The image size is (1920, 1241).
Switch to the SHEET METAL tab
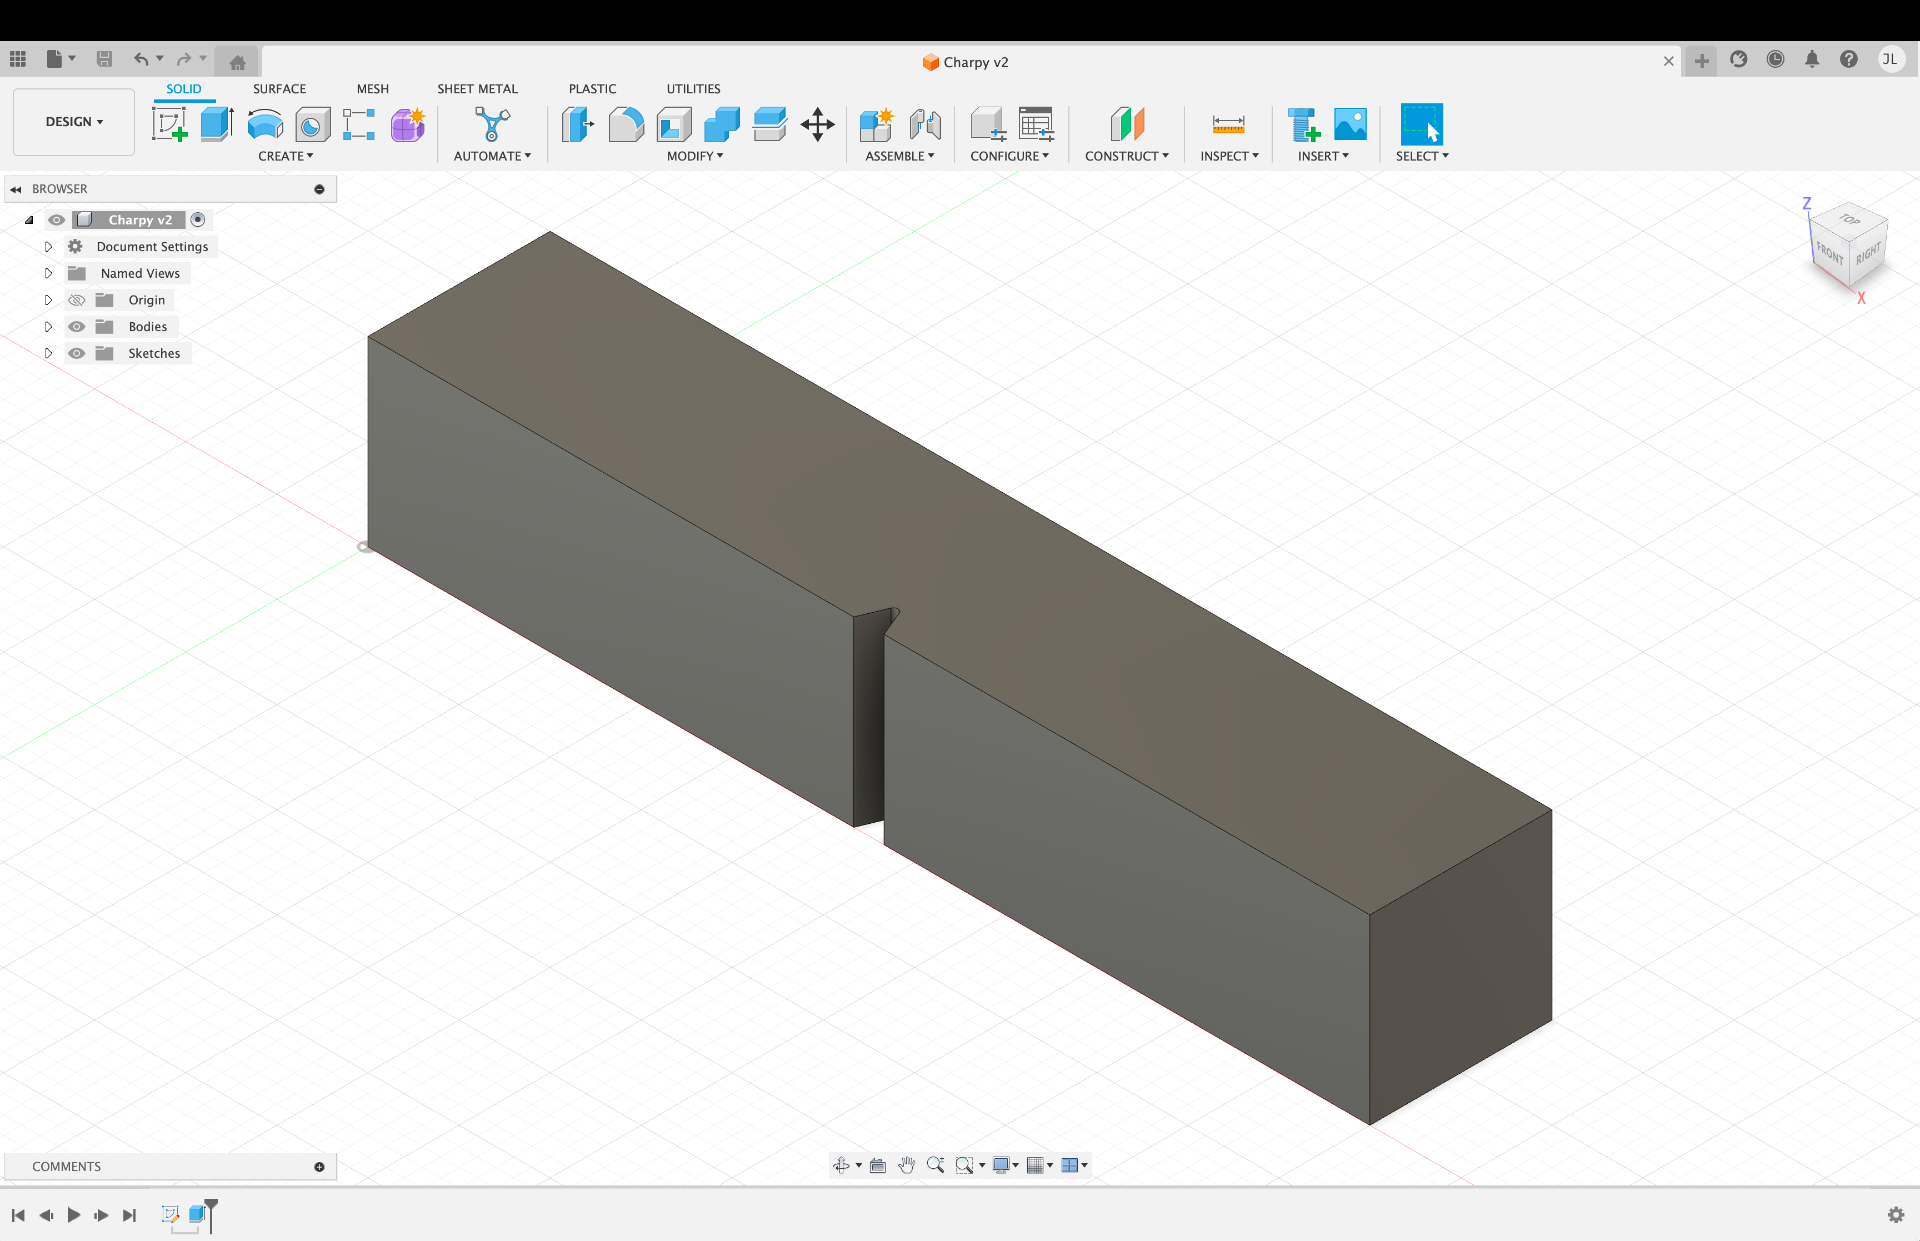tap(477, 89)
